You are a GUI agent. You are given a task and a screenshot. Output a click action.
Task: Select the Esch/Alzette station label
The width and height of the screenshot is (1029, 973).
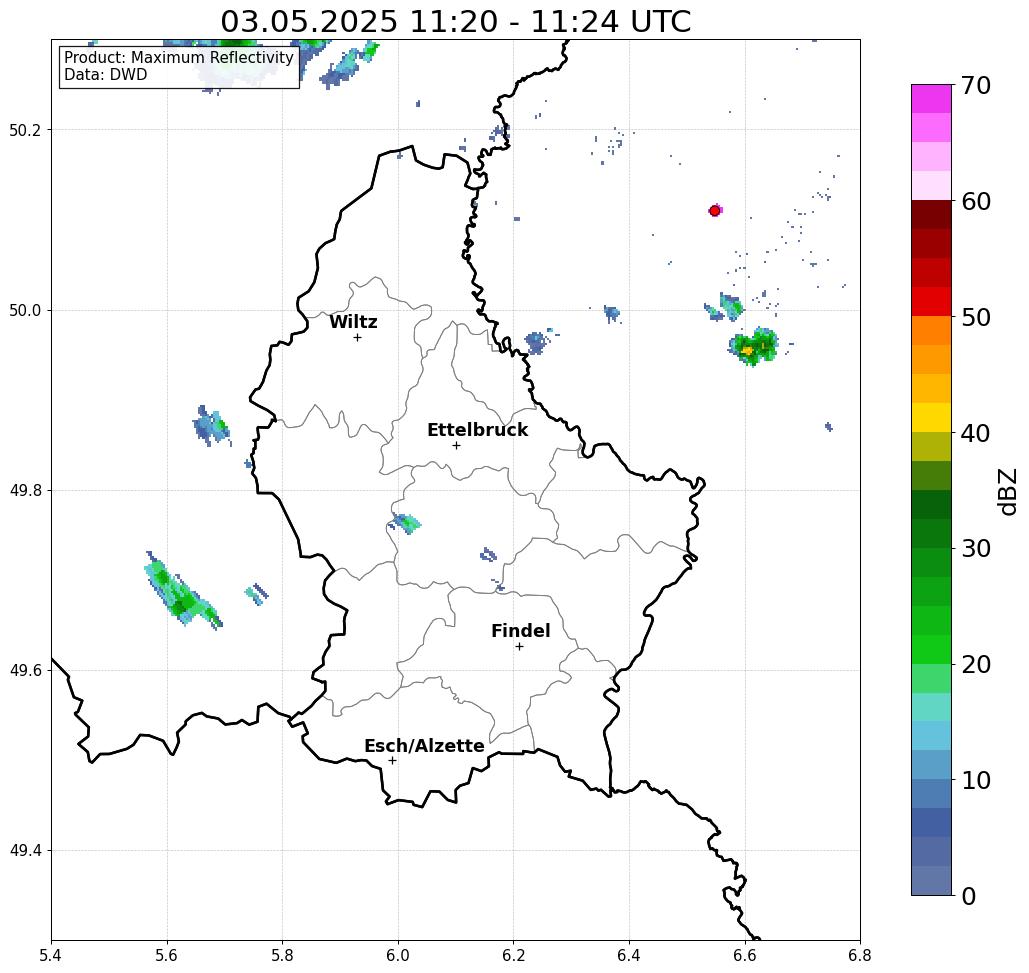(424, 746)
